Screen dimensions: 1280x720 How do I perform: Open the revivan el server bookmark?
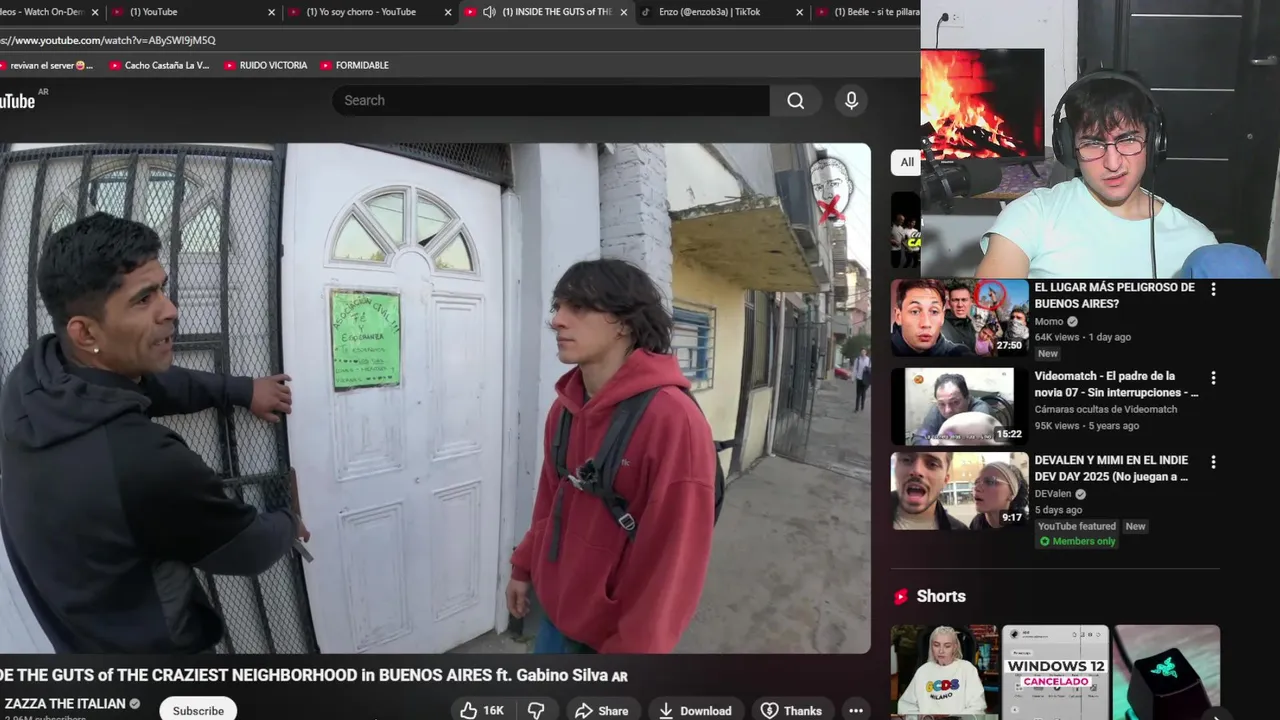pyautogui.click(x=47, y=65)
